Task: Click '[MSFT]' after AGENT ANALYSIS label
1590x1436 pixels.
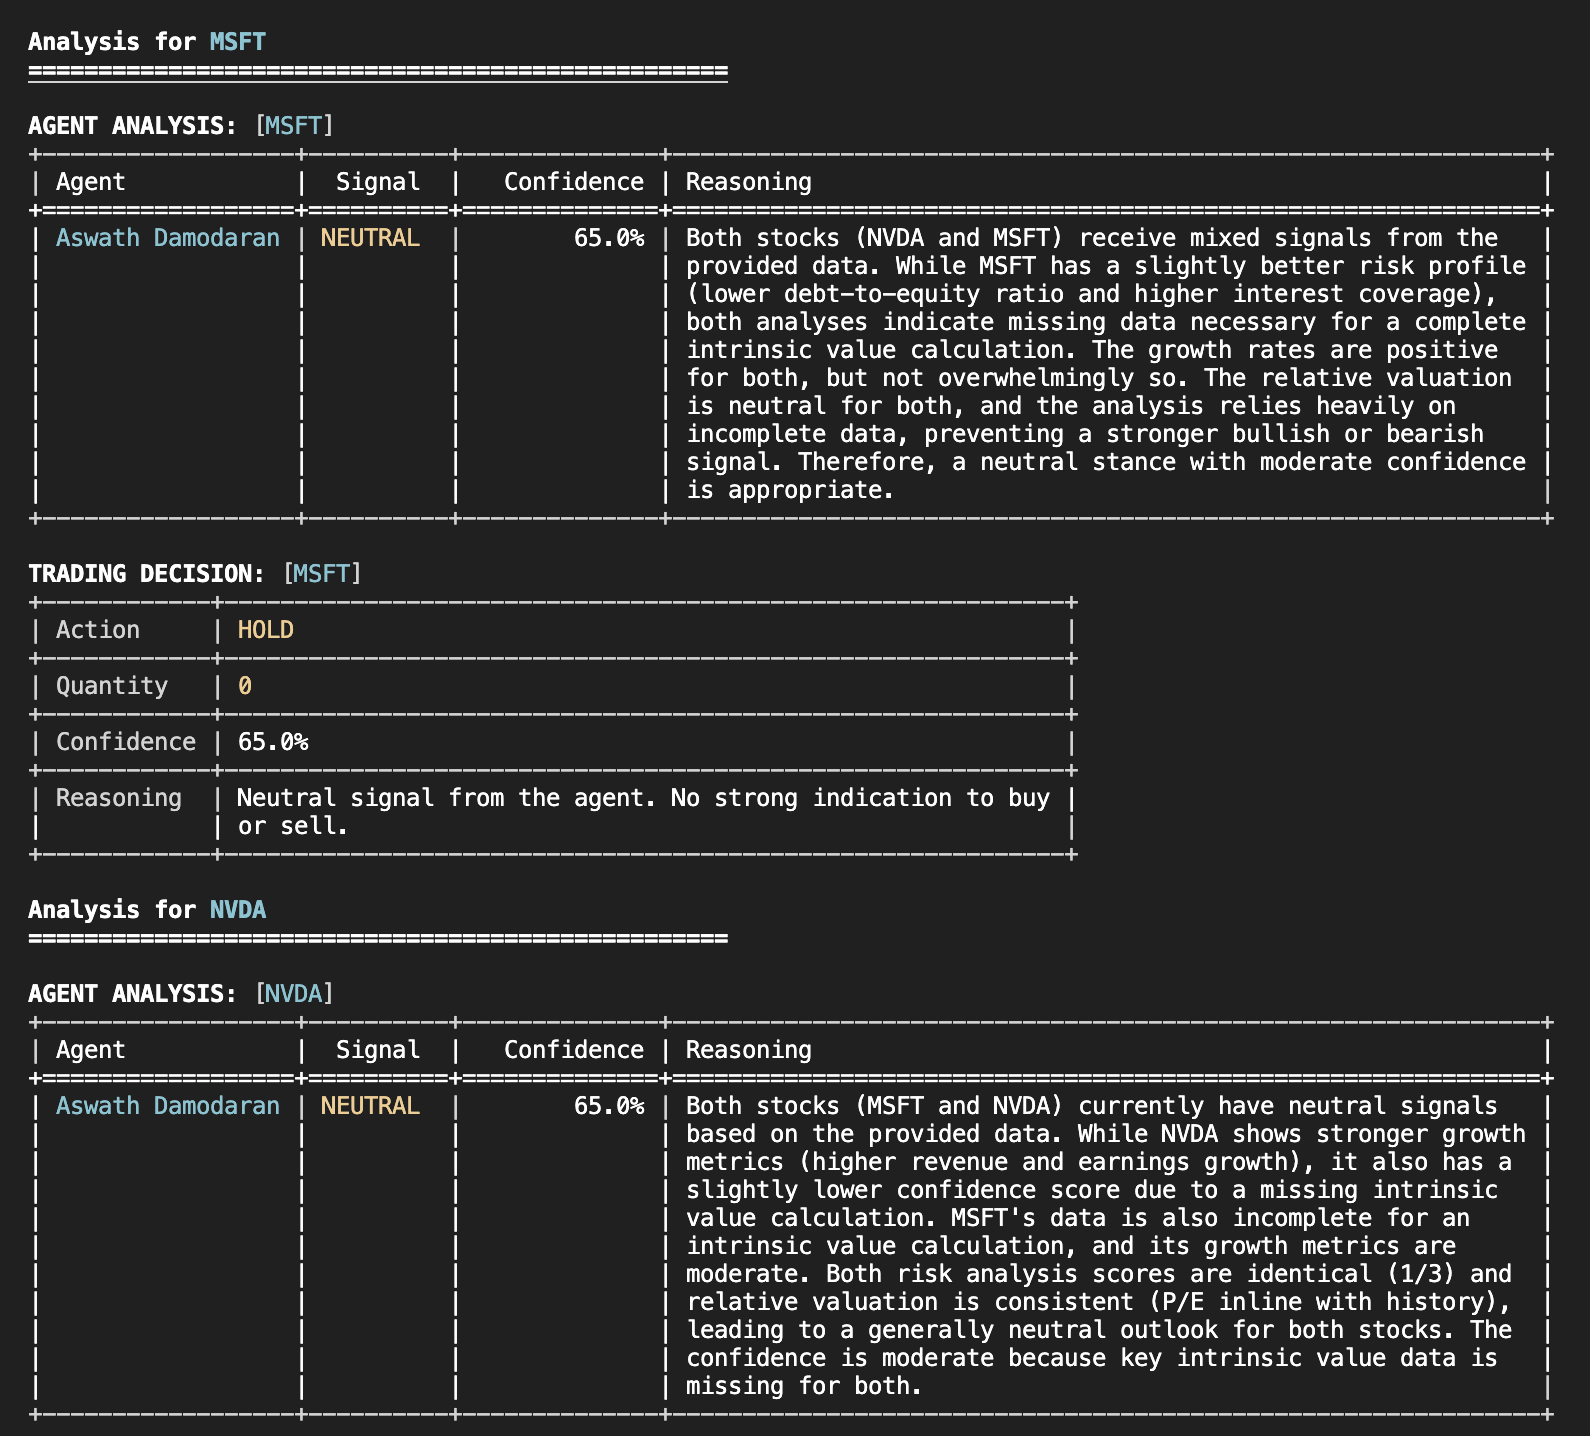Action: pyautogui.click(x=294, y=126)
